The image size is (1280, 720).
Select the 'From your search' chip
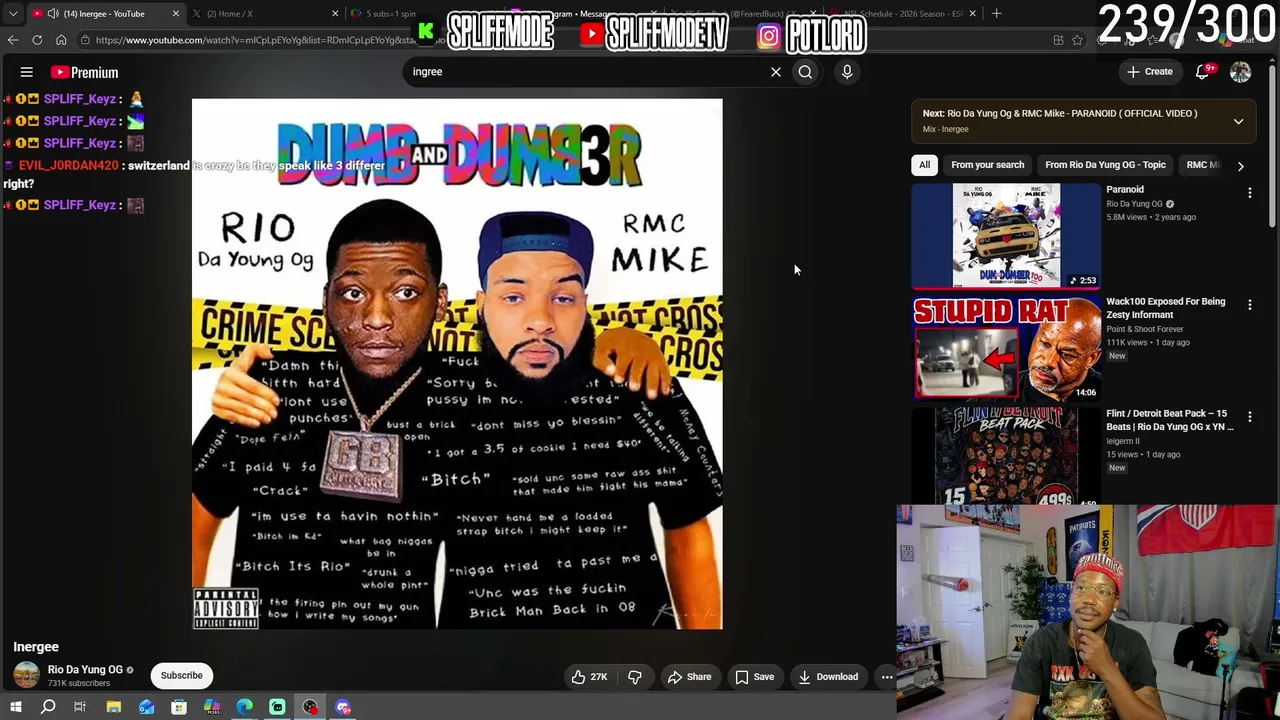(988, 165)
